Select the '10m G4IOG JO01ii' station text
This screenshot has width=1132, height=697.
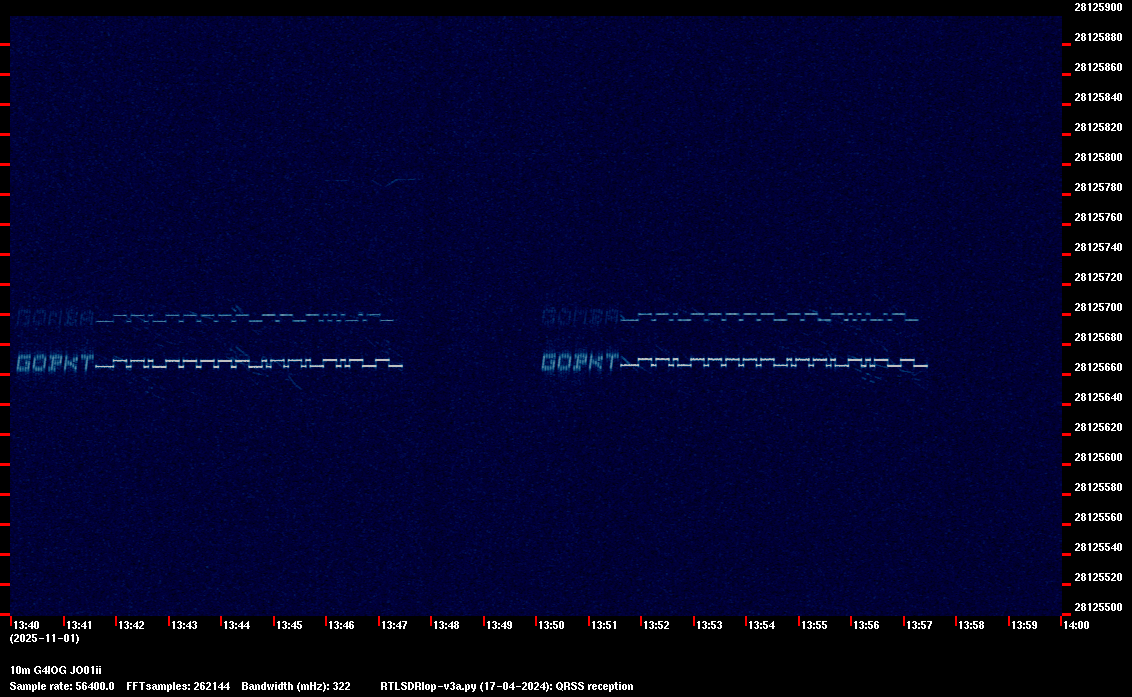56,670
